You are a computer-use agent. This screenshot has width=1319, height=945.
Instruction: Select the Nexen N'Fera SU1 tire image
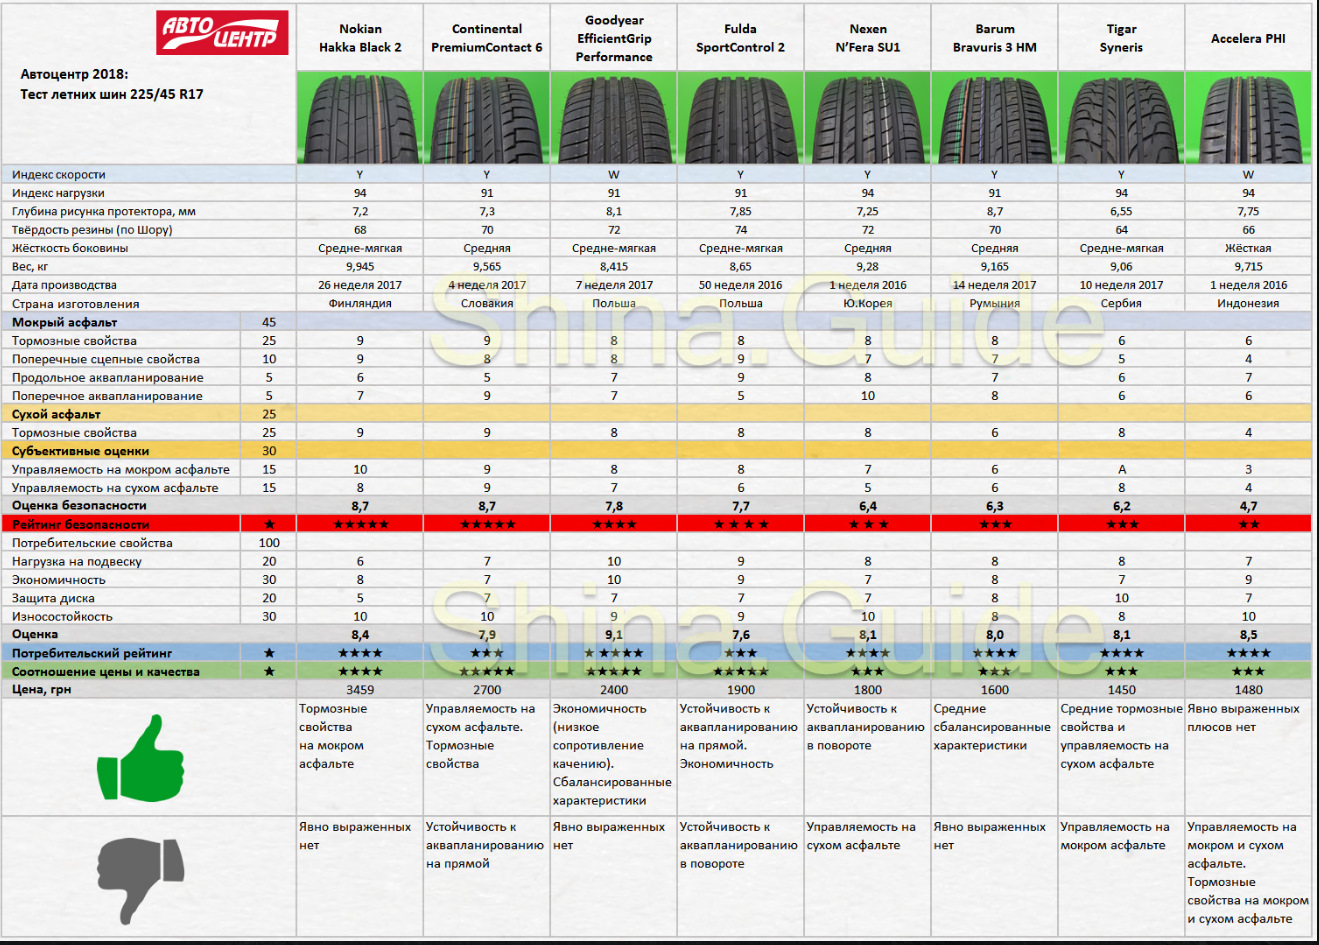868,117
